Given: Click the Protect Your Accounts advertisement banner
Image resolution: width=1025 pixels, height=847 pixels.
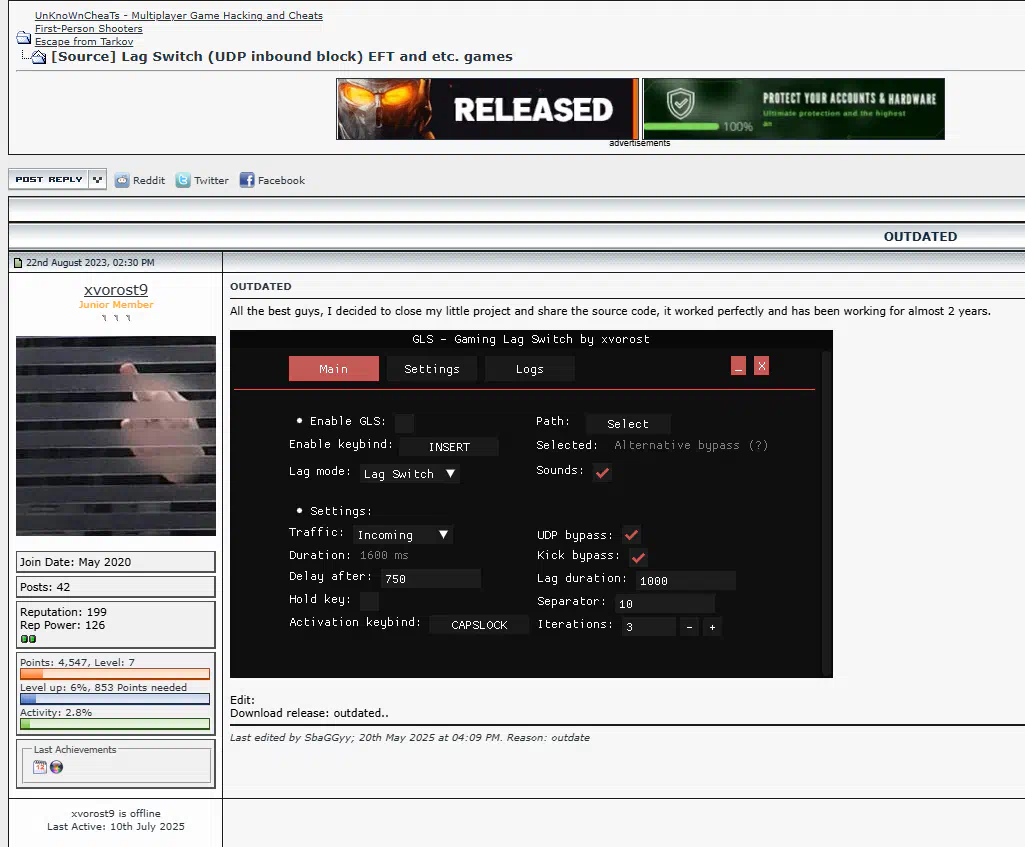Looking at the screenshot, I should tap(794, 109).
